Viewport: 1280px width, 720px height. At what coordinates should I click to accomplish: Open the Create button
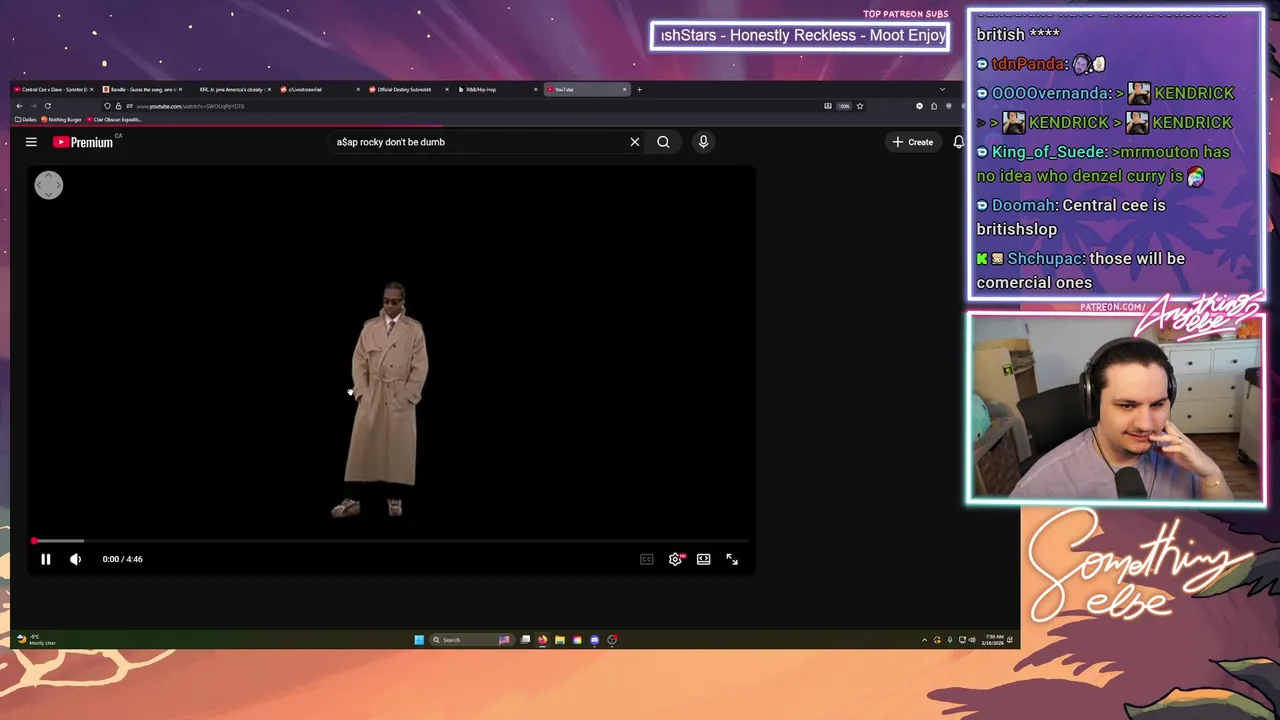[x=913, y=142]
